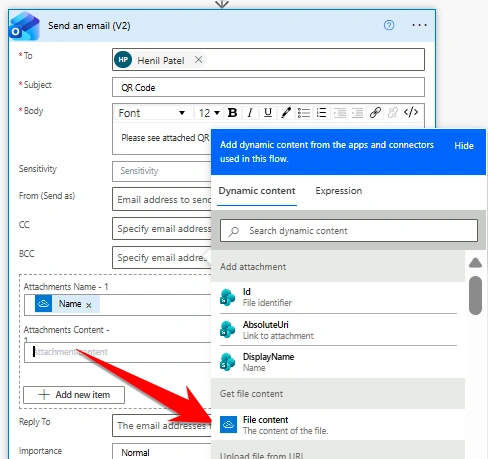
Task: Switch to the Expression tab
Action: click(339, 191)
